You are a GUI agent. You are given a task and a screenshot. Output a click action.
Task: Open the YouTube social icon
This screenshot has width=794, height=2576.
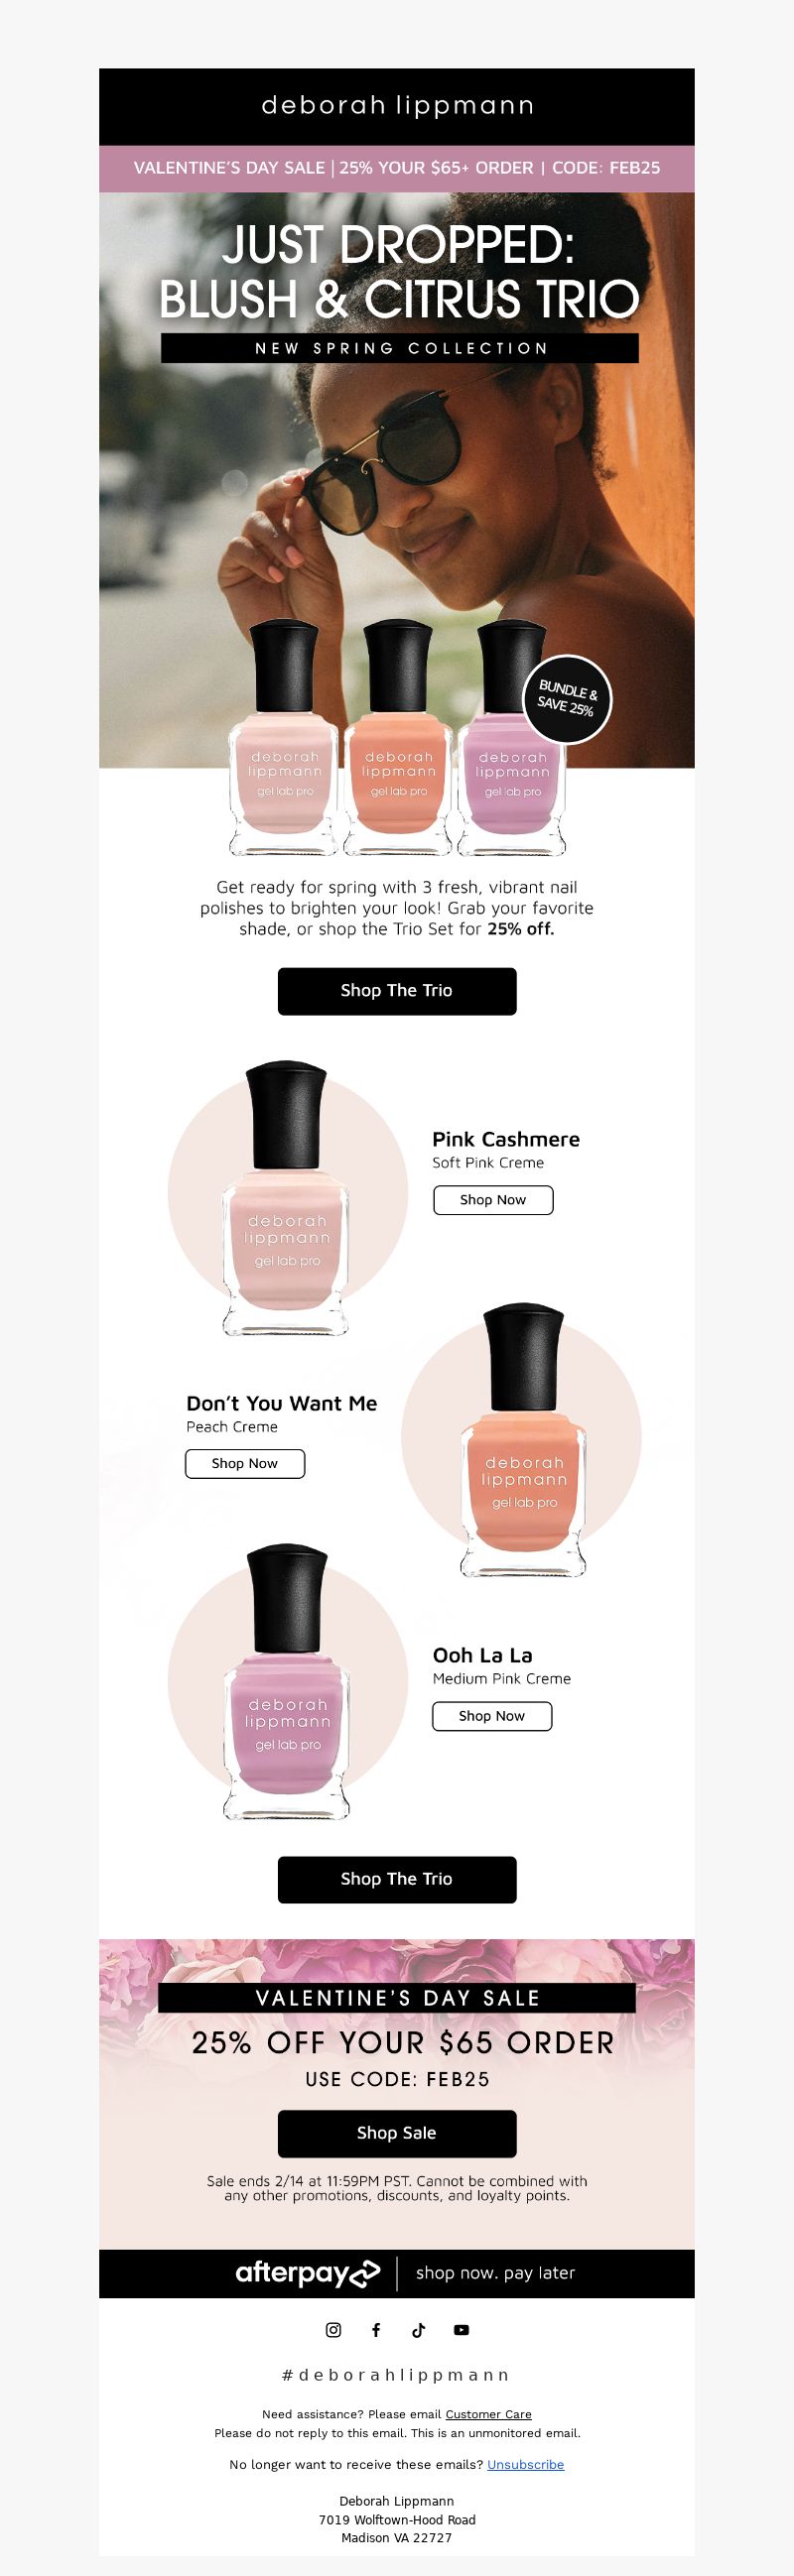(x=461, y=2330)
